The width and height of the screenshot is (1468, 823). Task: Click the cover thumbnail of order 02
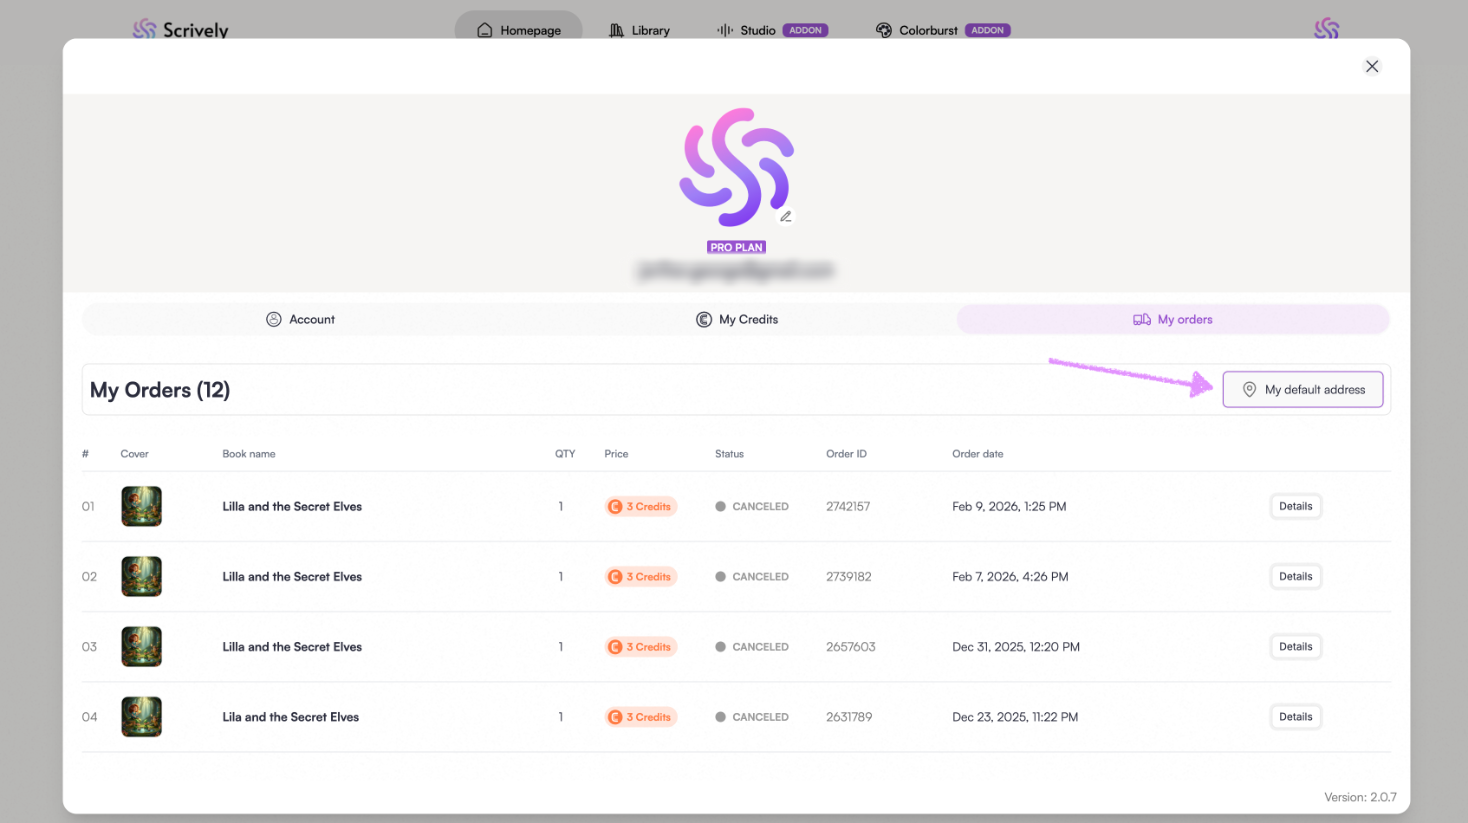pos(141,576)
